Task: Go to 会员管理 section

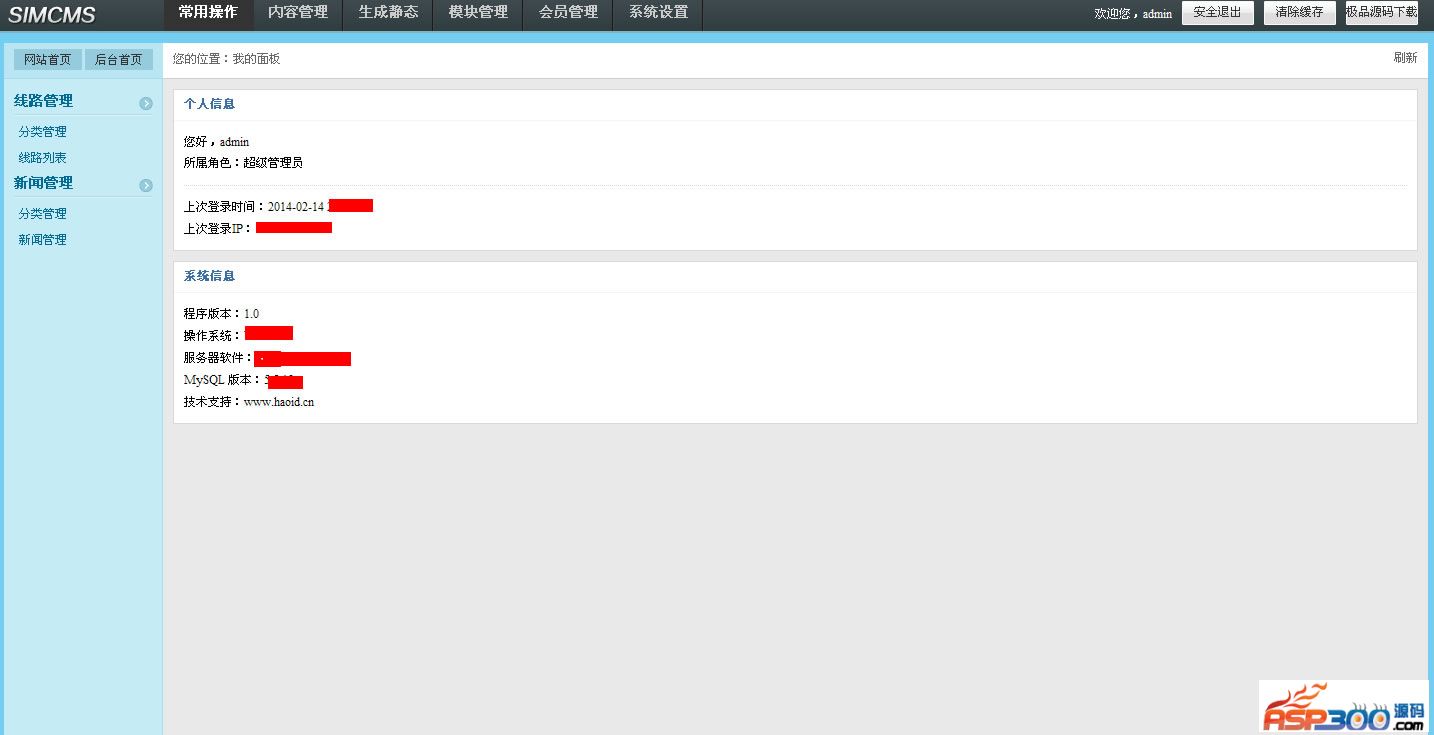Action: (x=568, y=14)
